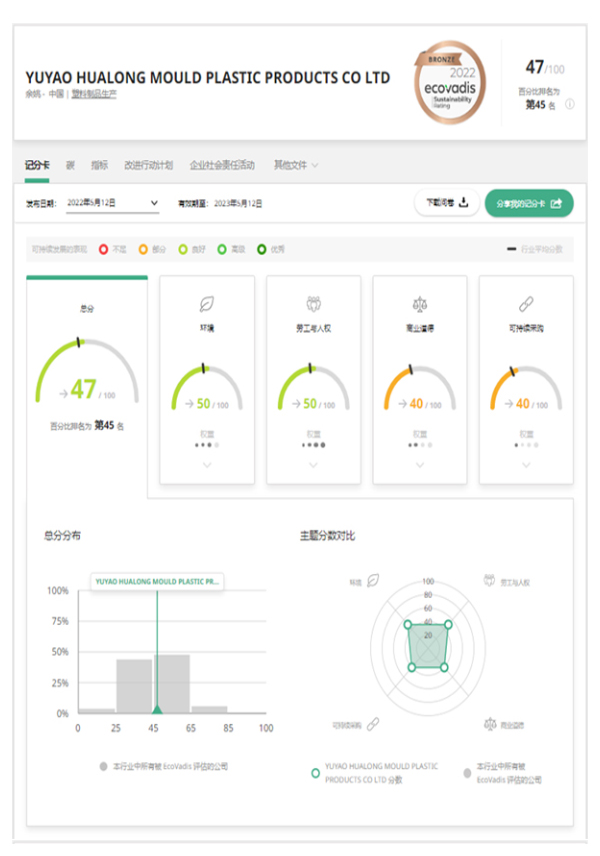Click the 总分分布 section title
600x856 pixels.
tap(62, 536)
